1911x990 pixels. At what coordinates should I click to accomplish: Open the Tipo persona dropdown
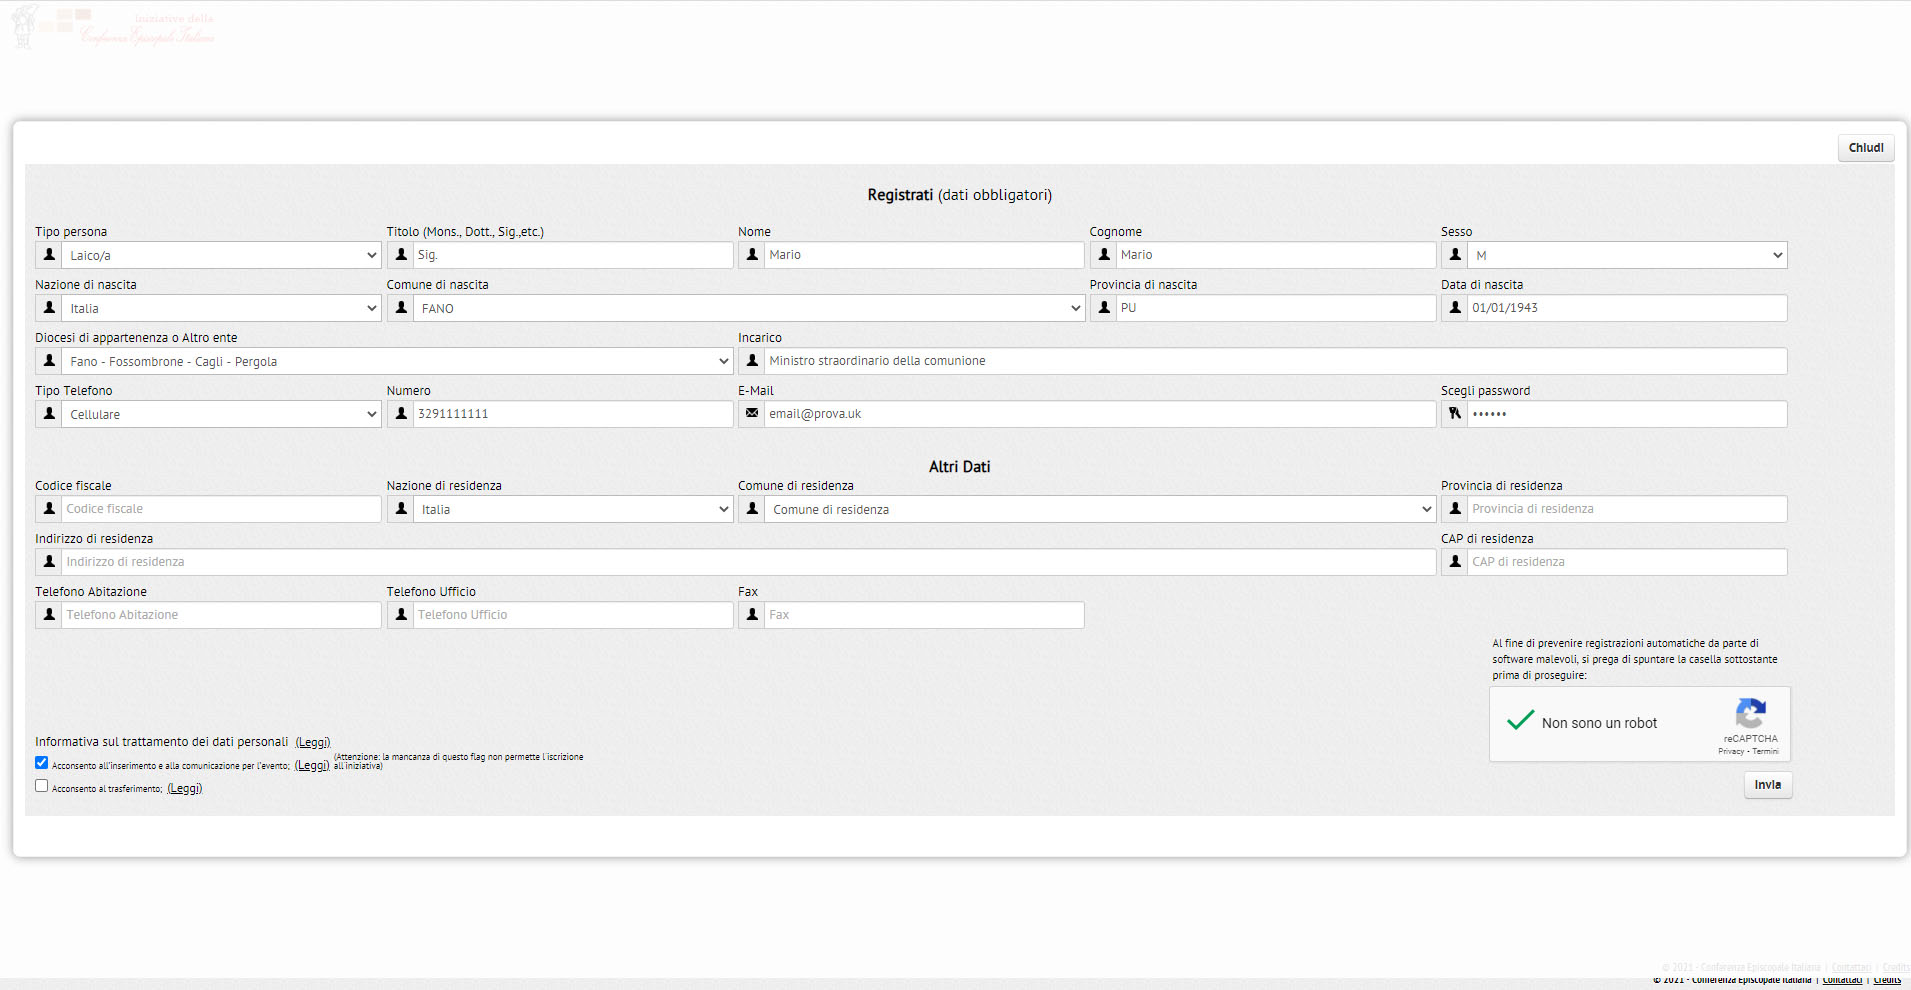click(221, 256)
